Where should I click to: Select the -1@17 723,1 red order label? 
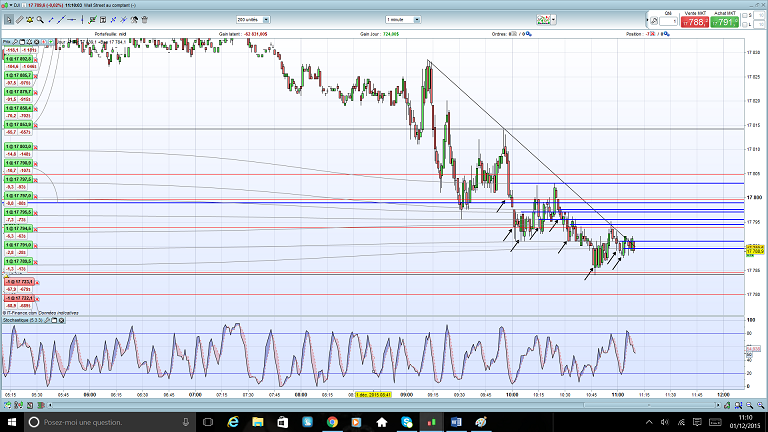coord(19,282)
